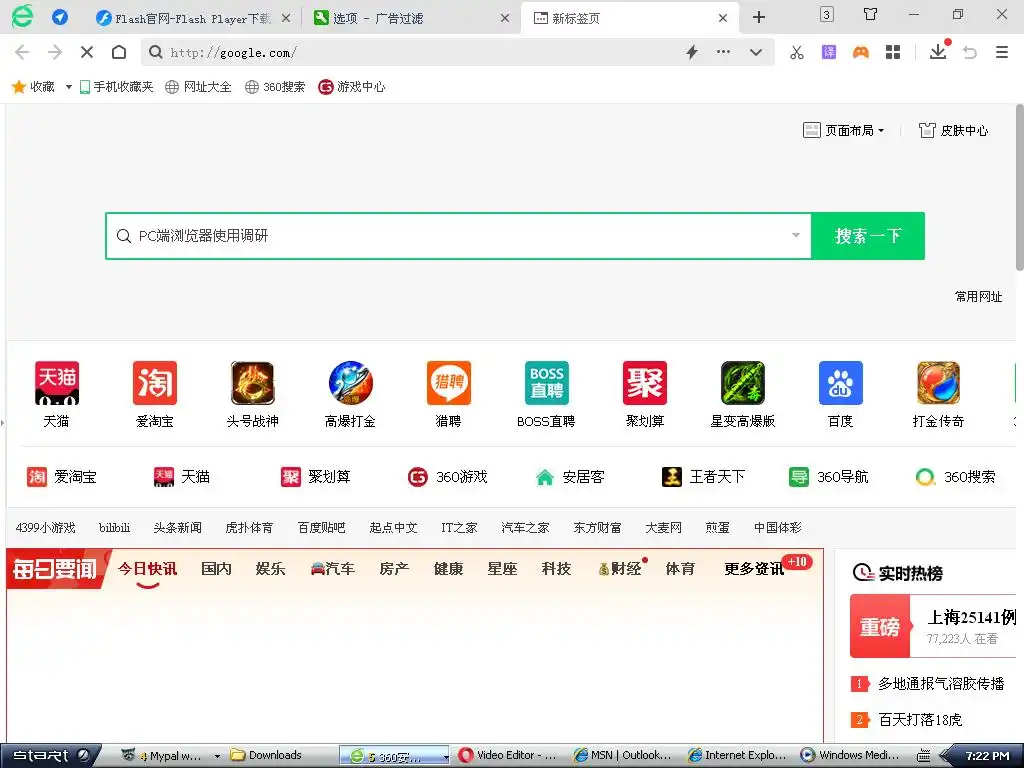Open 网址大全 bookmark
1024x768 pixels.
click(198, 87)
